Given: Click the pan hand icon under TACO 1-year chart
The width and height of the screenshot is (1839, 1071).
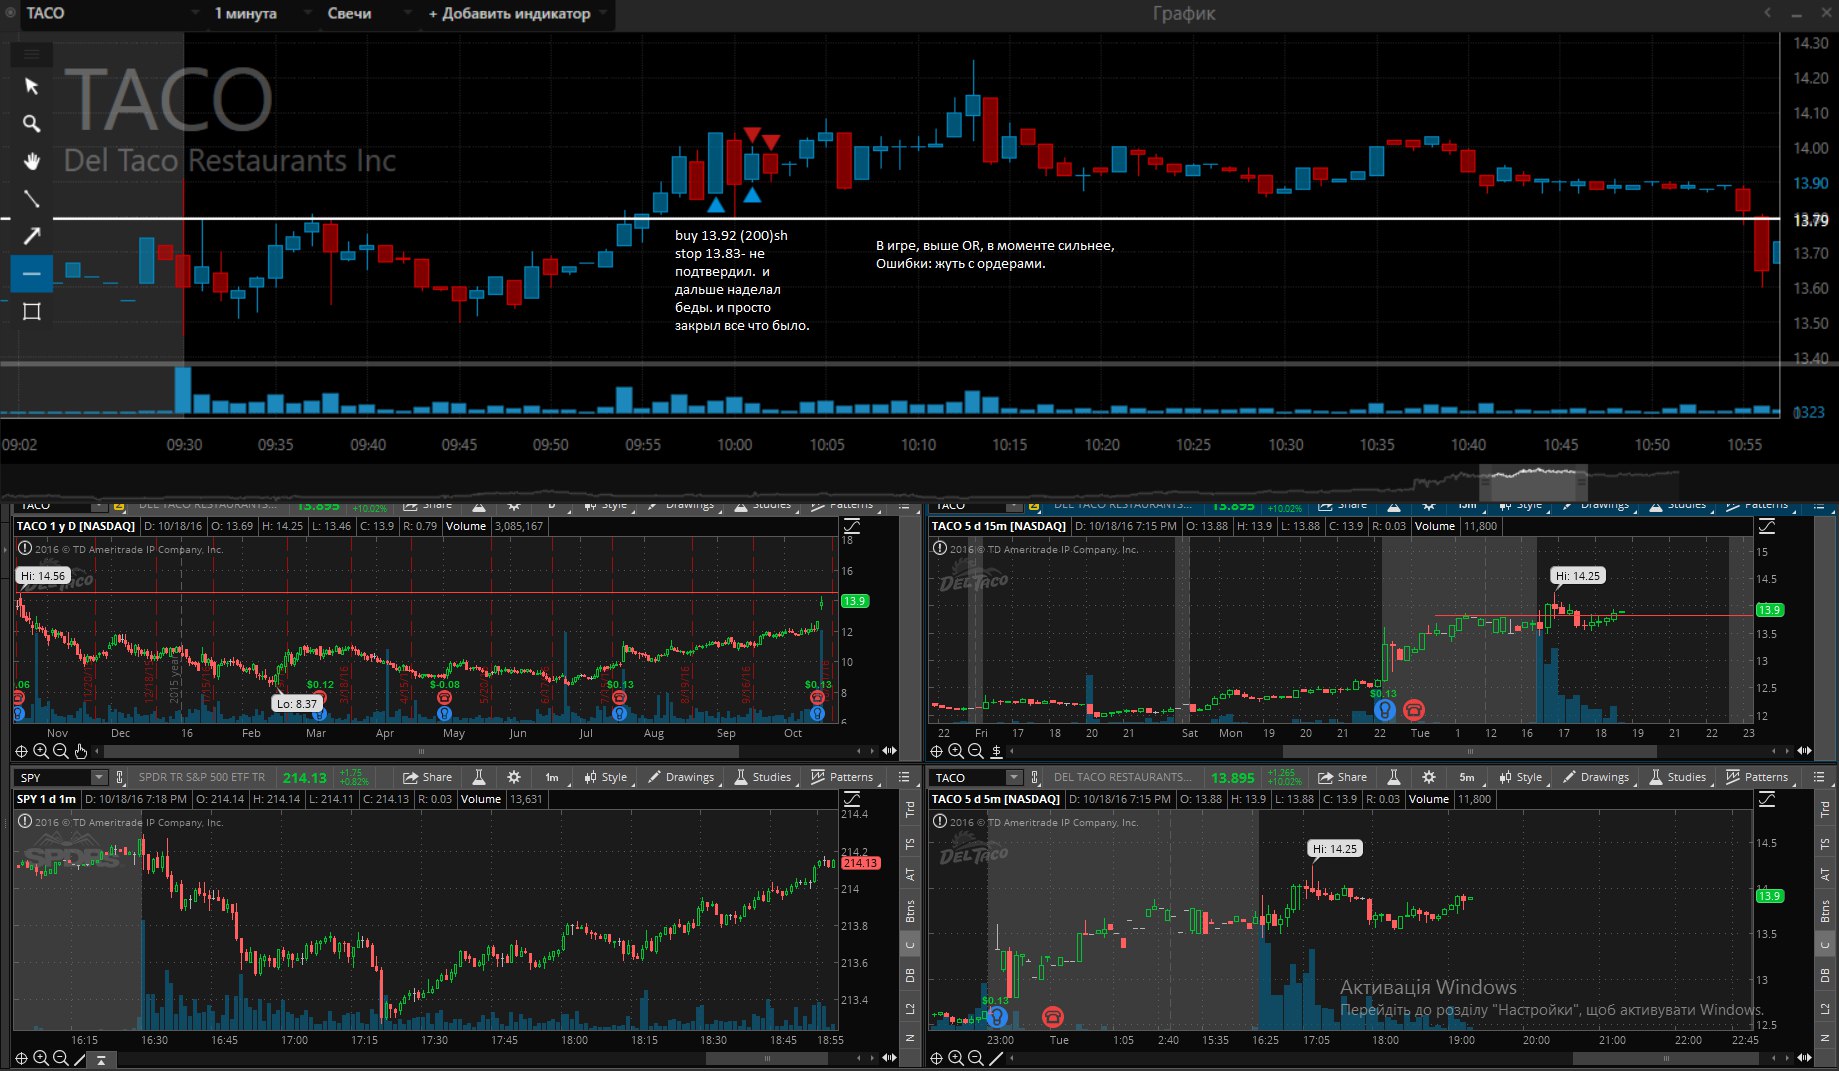Looking at the screenshot, I should coord(81,751).
